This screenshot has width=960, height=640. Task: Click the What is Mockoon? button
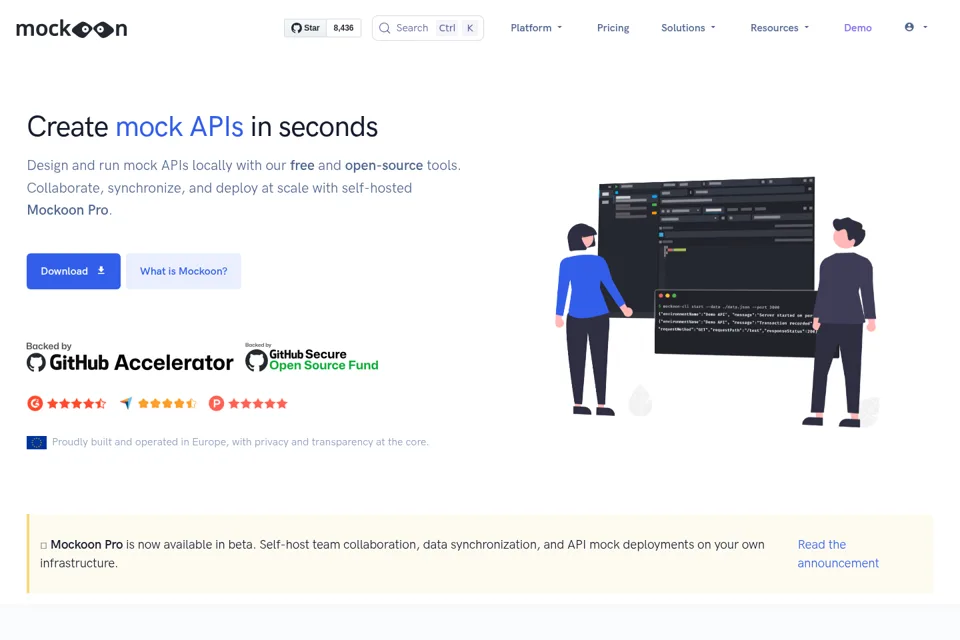tap(184, 271)
